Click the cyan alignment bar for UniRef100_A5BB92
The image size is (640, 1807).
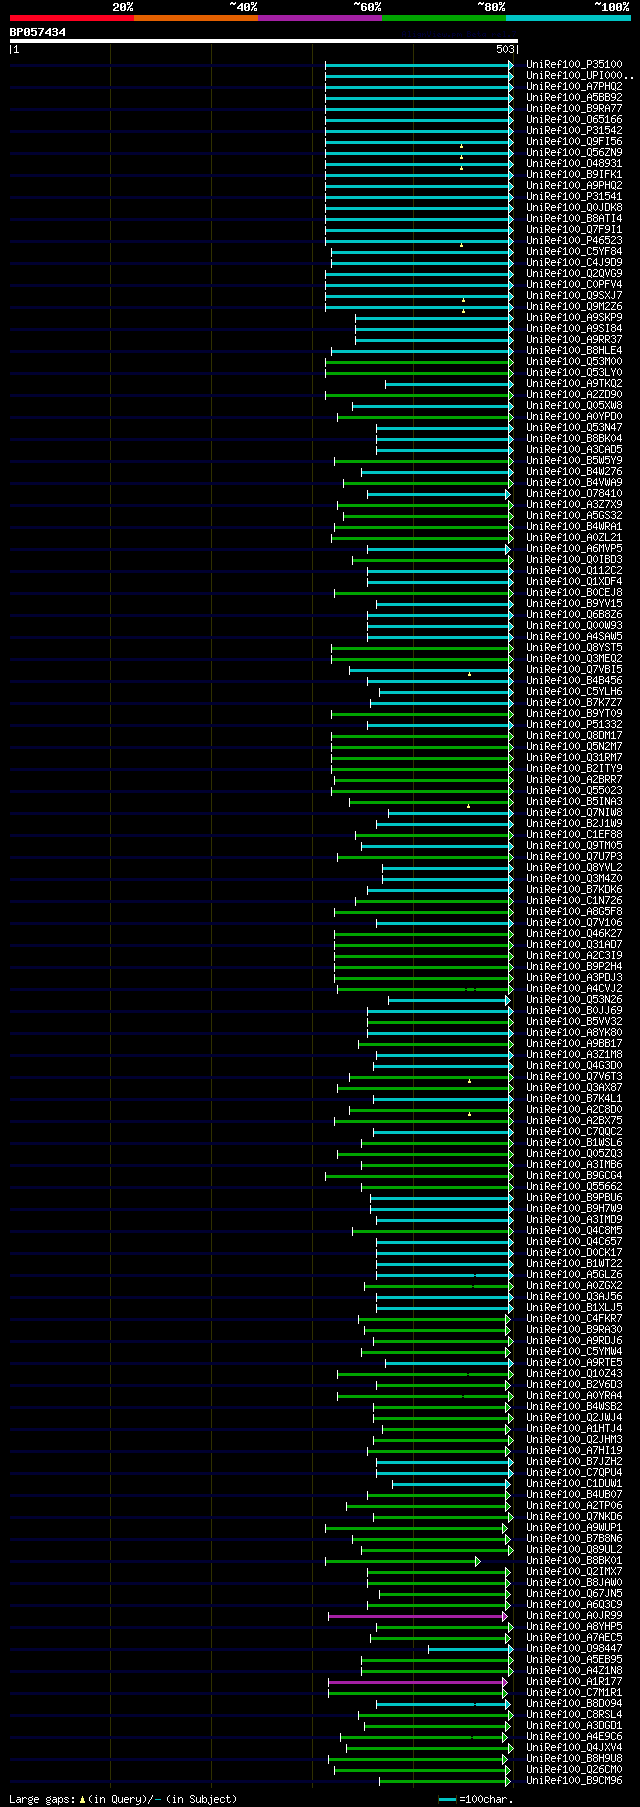[418, 98]
